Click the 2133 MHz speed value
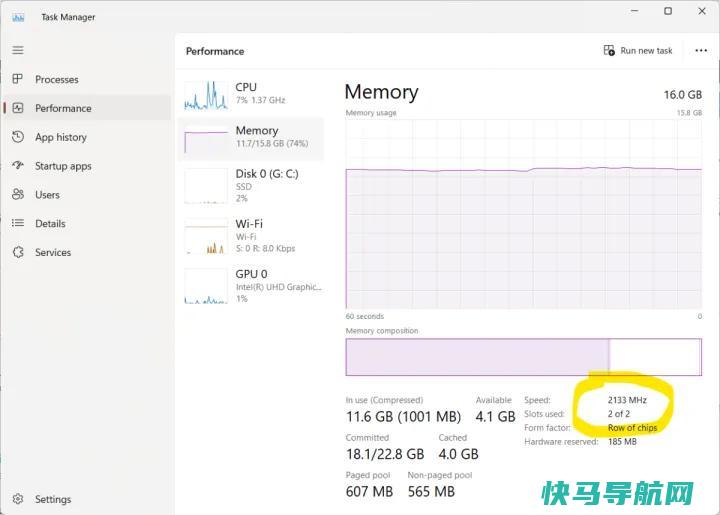This screenshot has height=515, width=720. tap(627, 400)
